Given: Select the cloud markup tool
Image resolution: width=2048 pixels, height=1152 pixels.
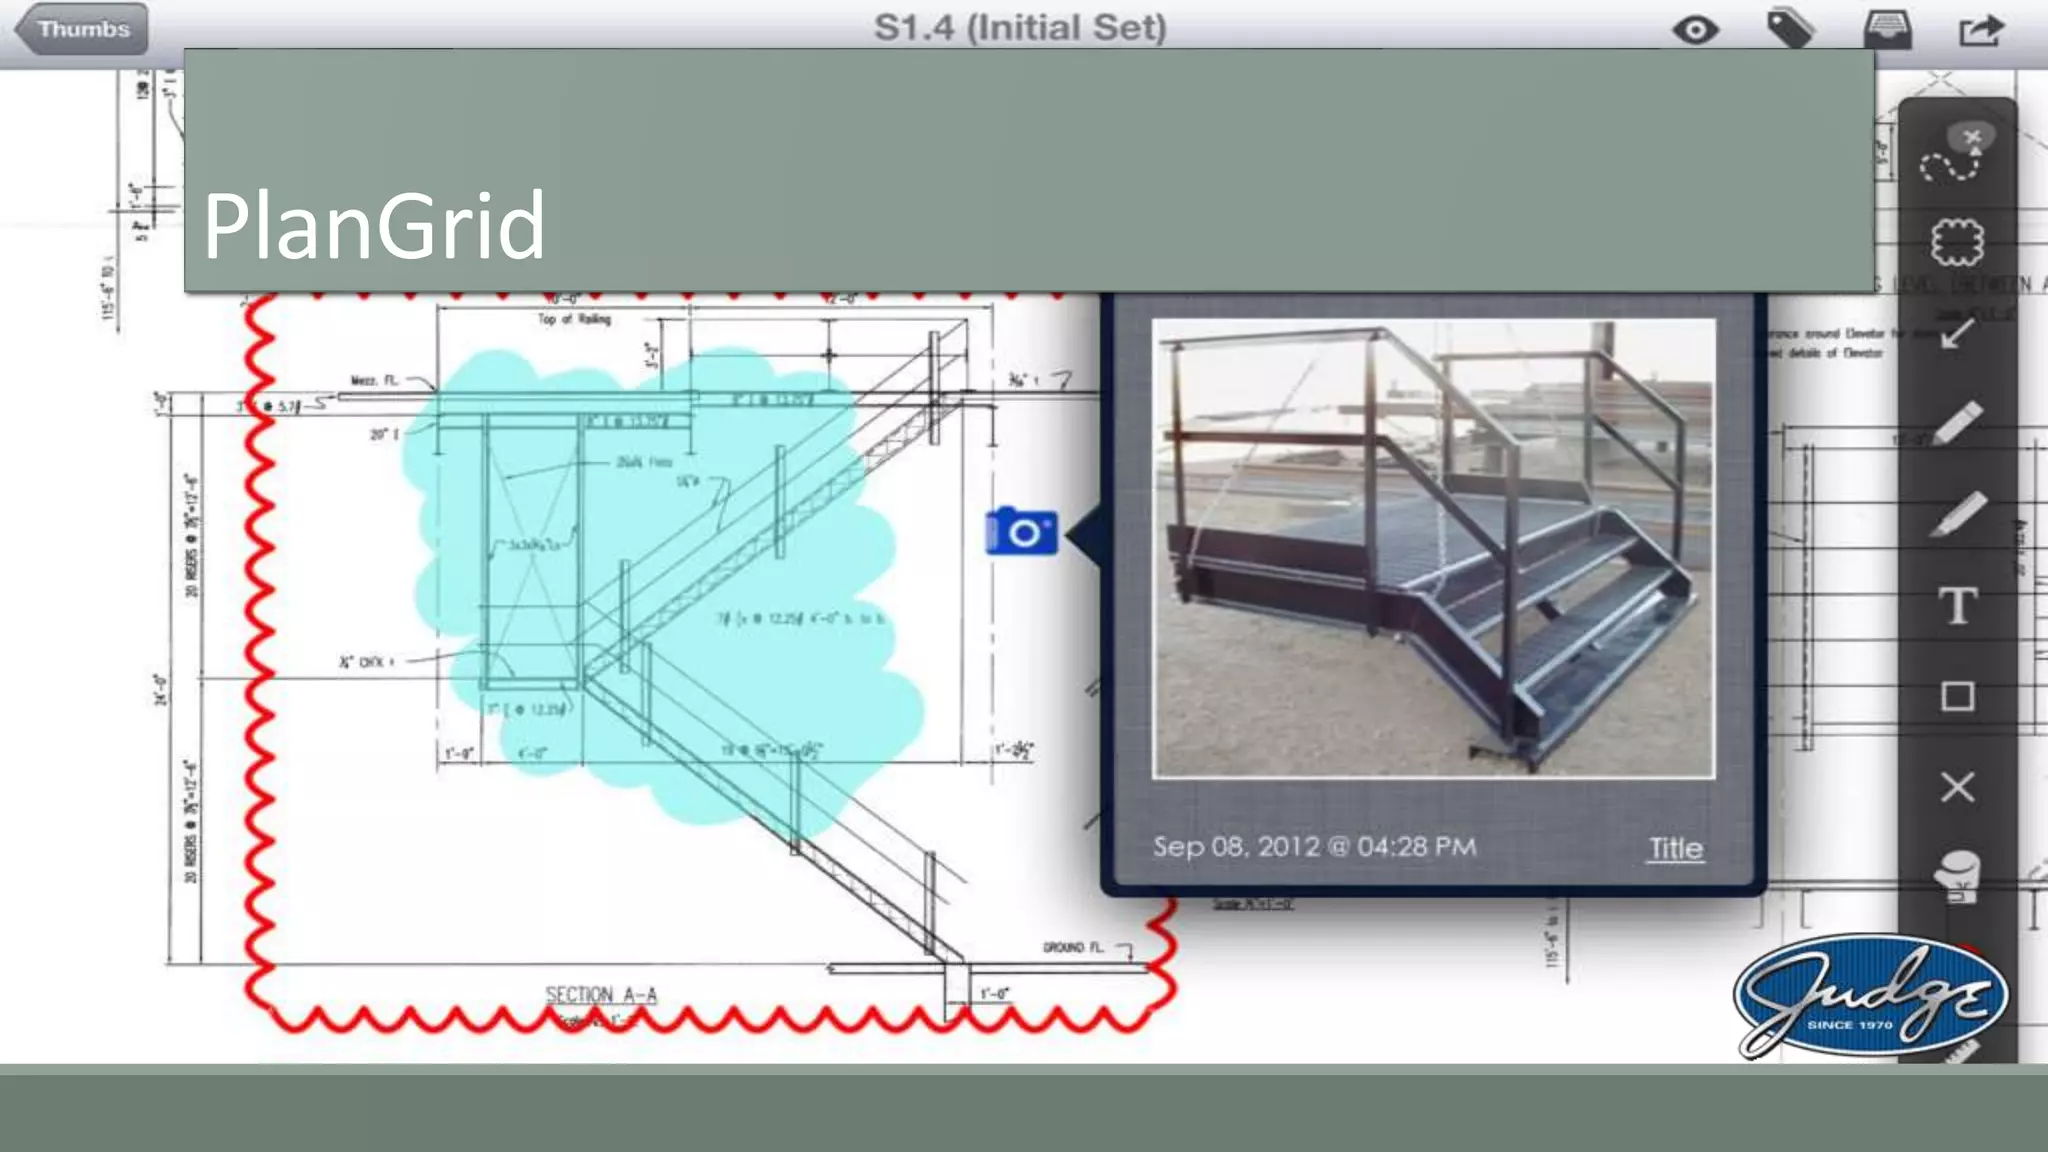Looking at the screenshot, I should click(1957, 242).
